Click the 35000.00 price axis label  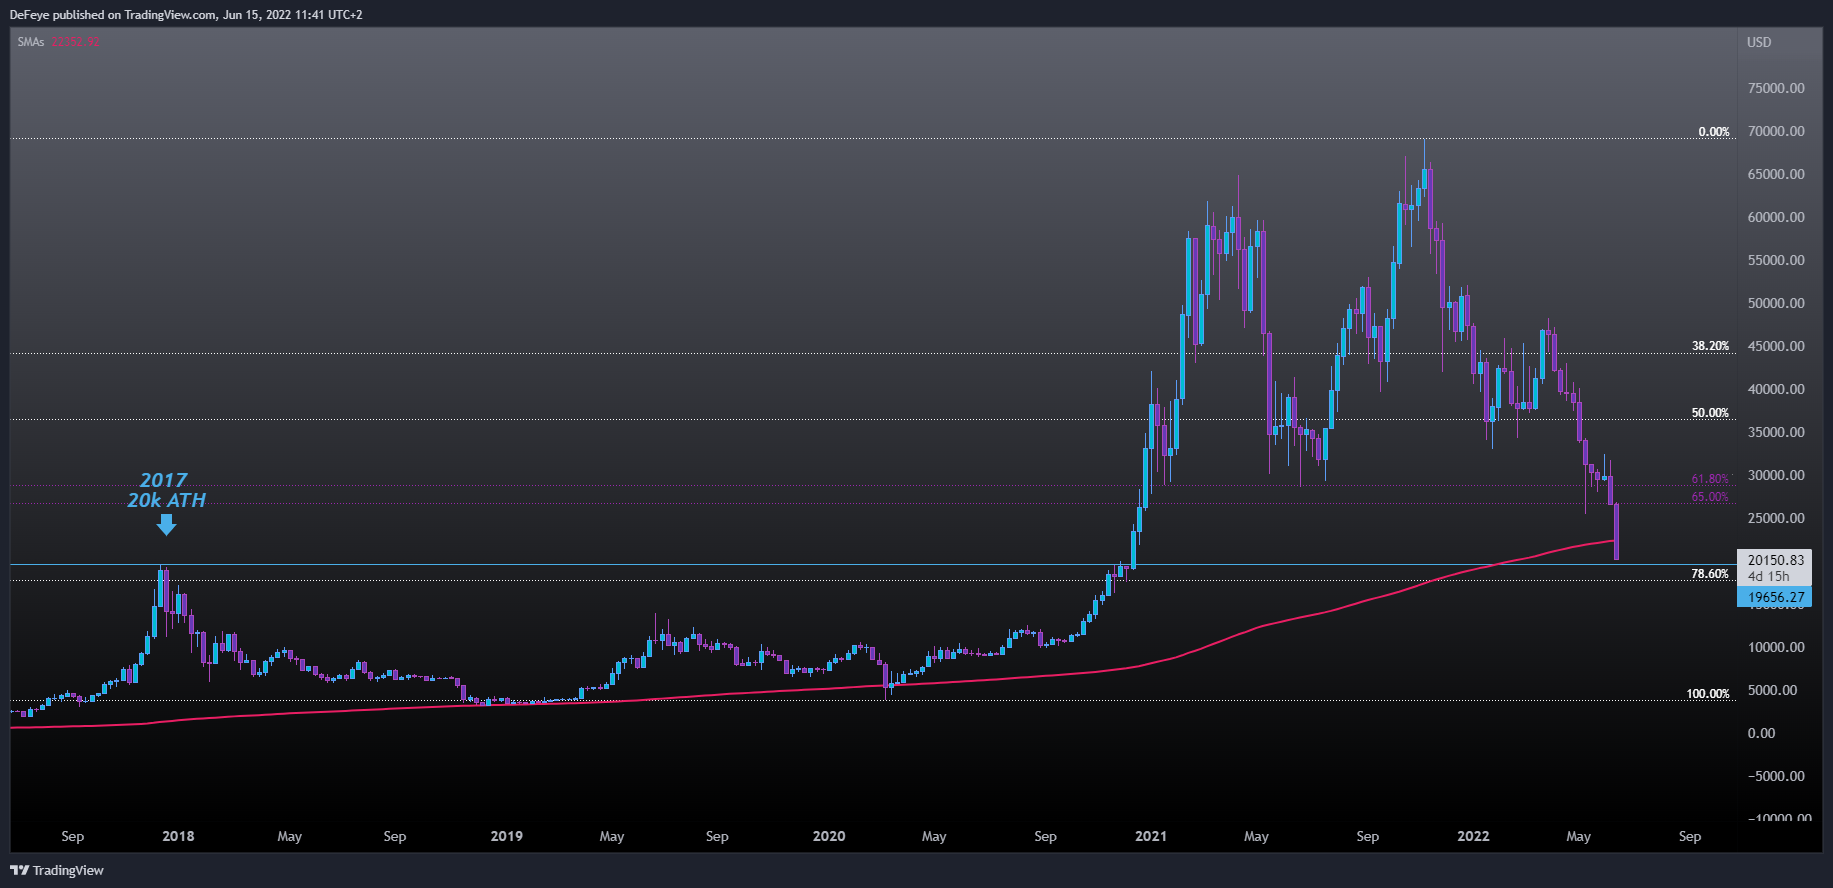pyautogui.click(x=1776, y=432)
